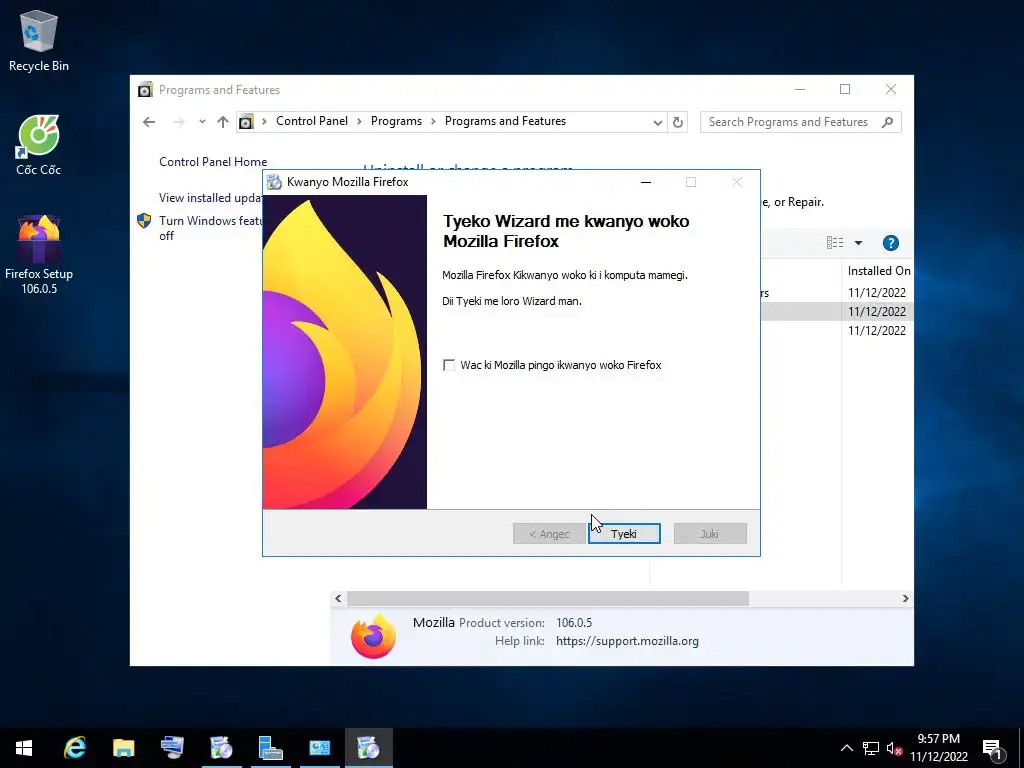Viewport: 1024px width, 768px height.
Task: Minimize the Kwanyo Mozilla Firefox dialog
Action: (x=646, y=182)
